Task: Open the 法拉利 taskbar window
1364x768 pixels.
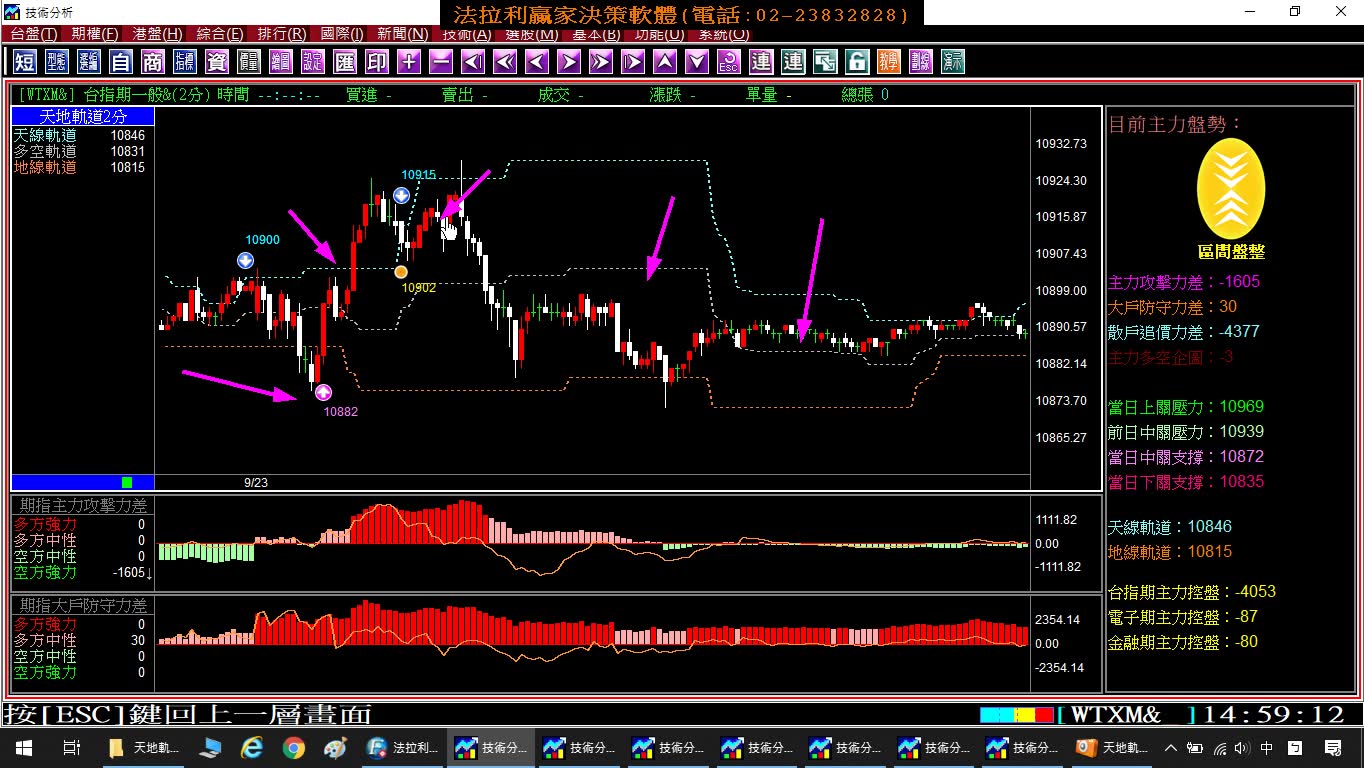Action: click(403, 747)
